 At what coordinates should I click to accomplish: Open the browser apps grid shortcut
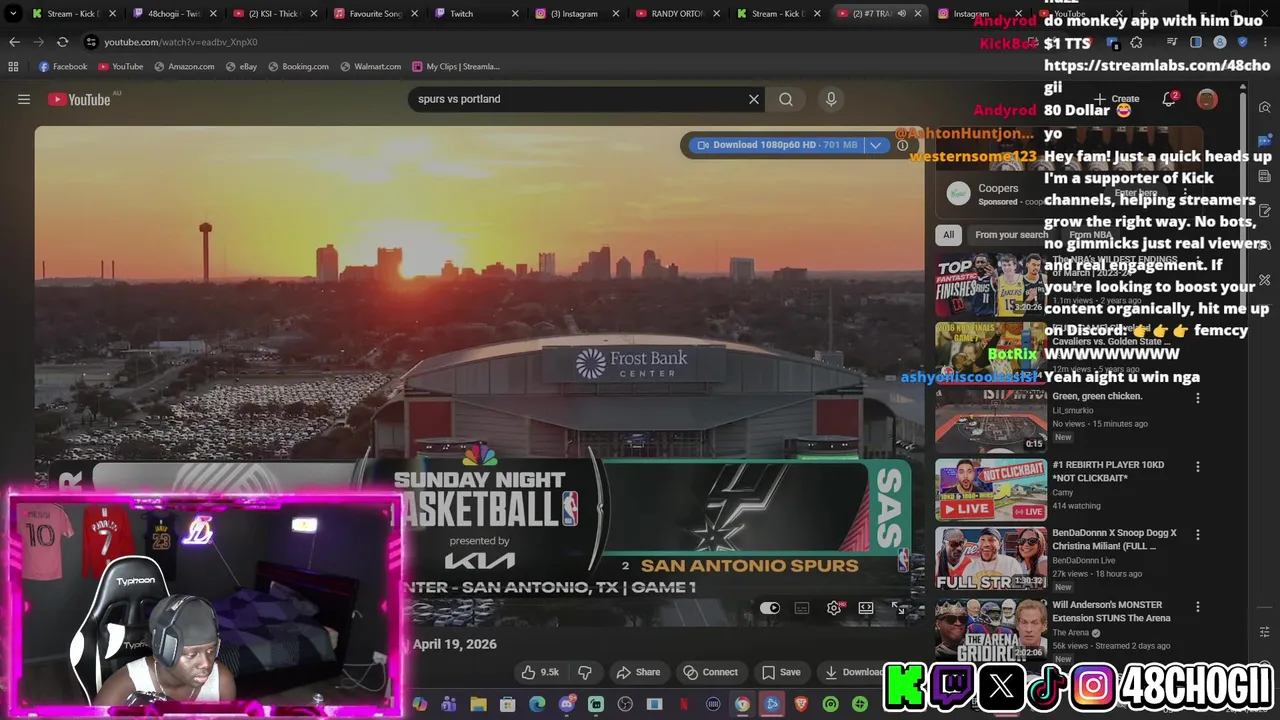pyautogui.click(x=13, y=66)
